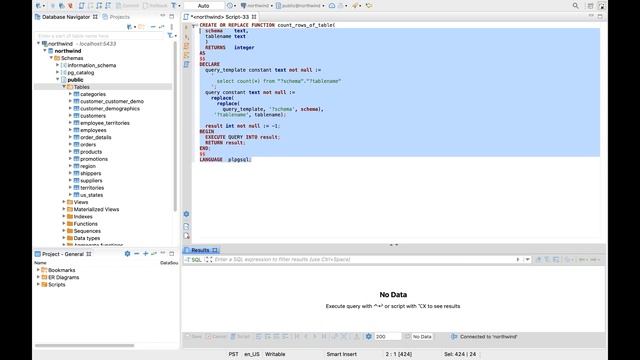Select the Script-33 editor tab
The height and width of the screenshot is (360, 640).
(x=220, y=17)
